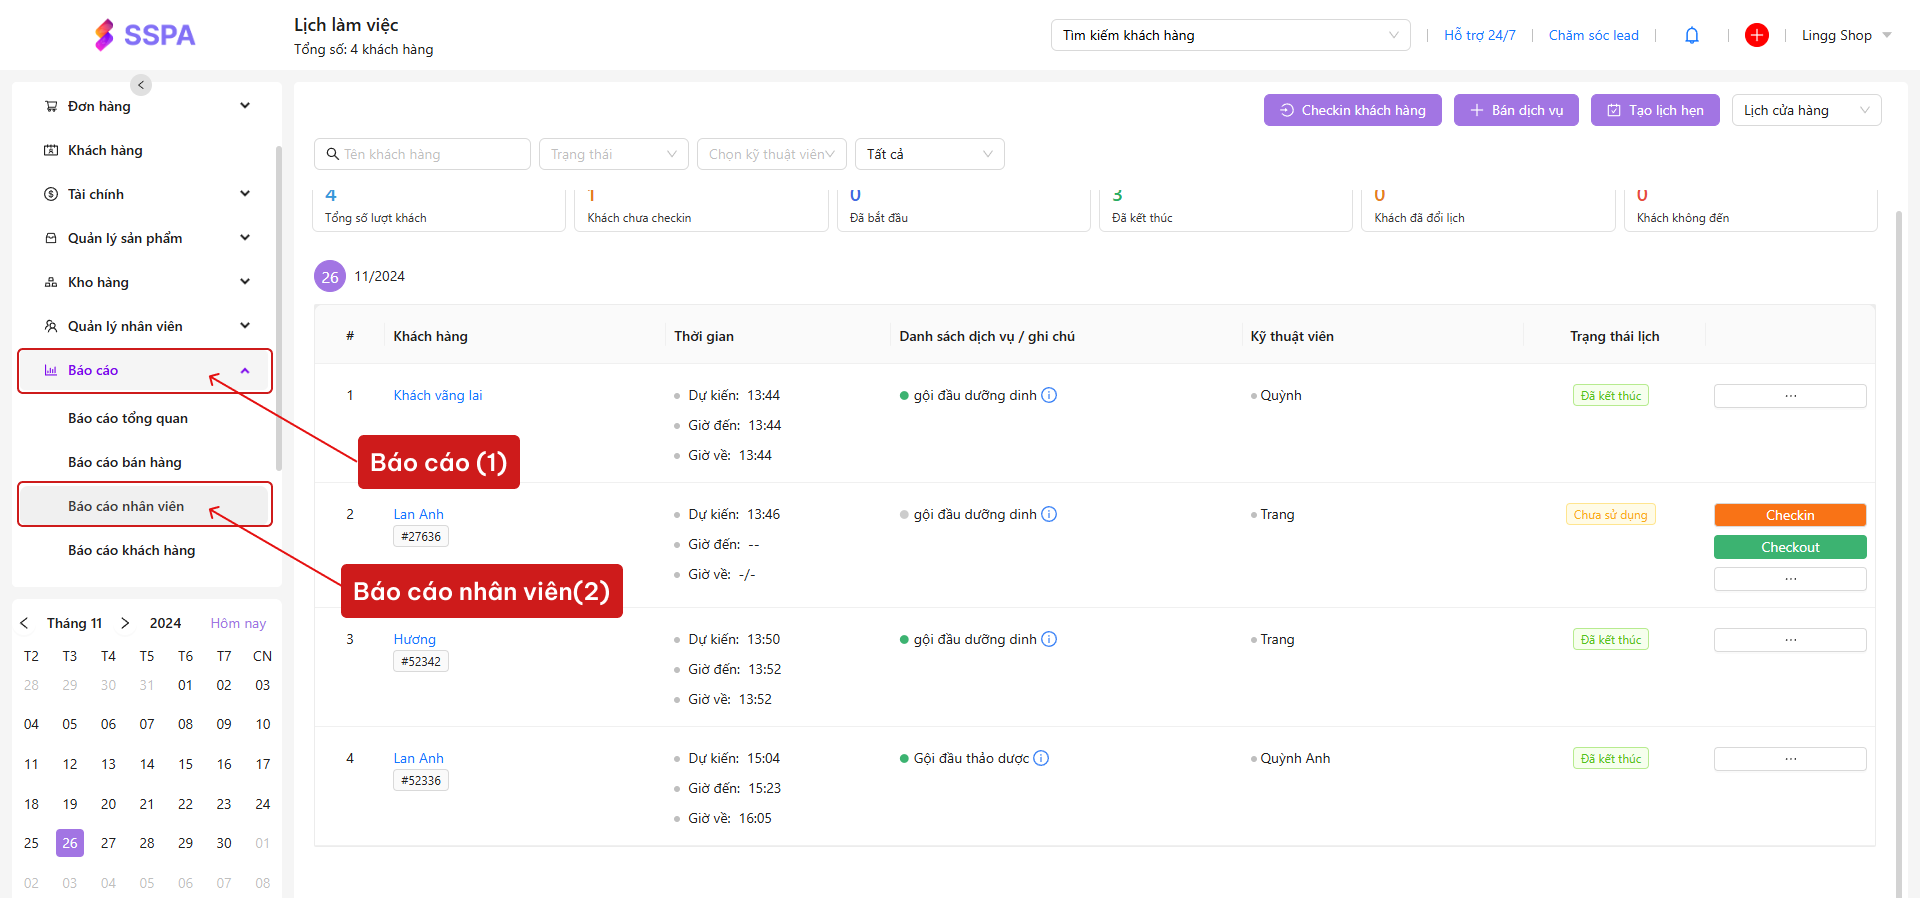Click orange Checkin button for Lan Anh
This screenshot has width=1920, height=898.
[x=1790, y=515]
